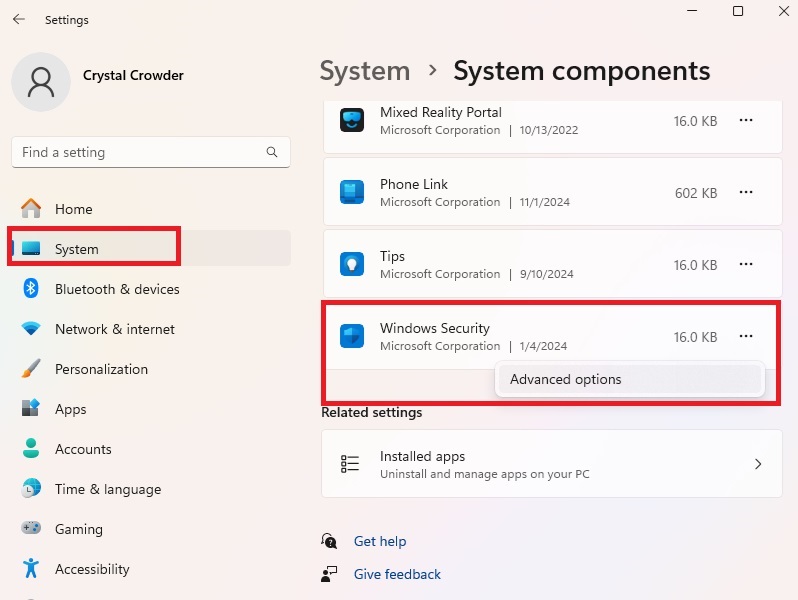
Task: Click the Bluetooth icon in sidebar
Action: tap(31, 288)
